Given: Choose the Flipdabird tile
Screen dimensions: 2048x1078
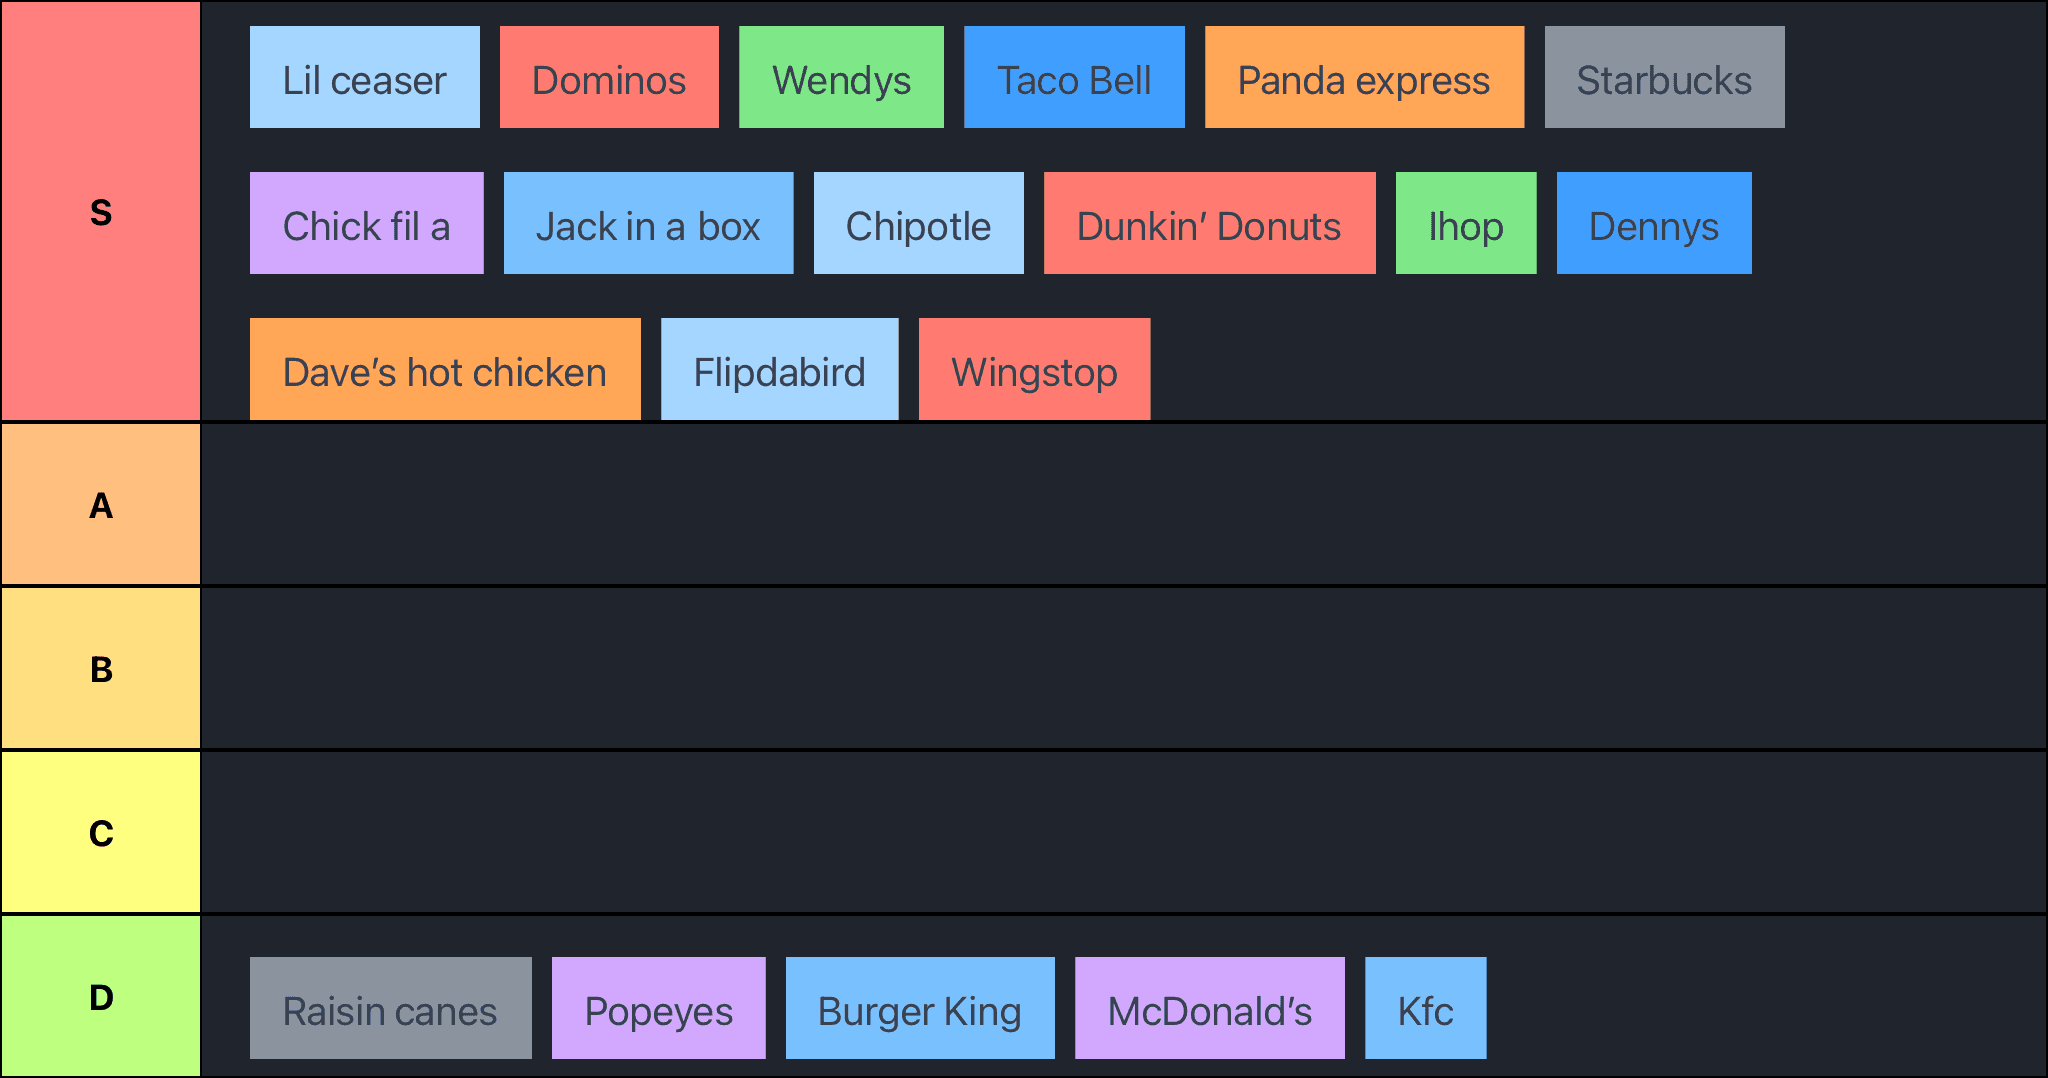Looking at the screenshot, I should [779, 370].
